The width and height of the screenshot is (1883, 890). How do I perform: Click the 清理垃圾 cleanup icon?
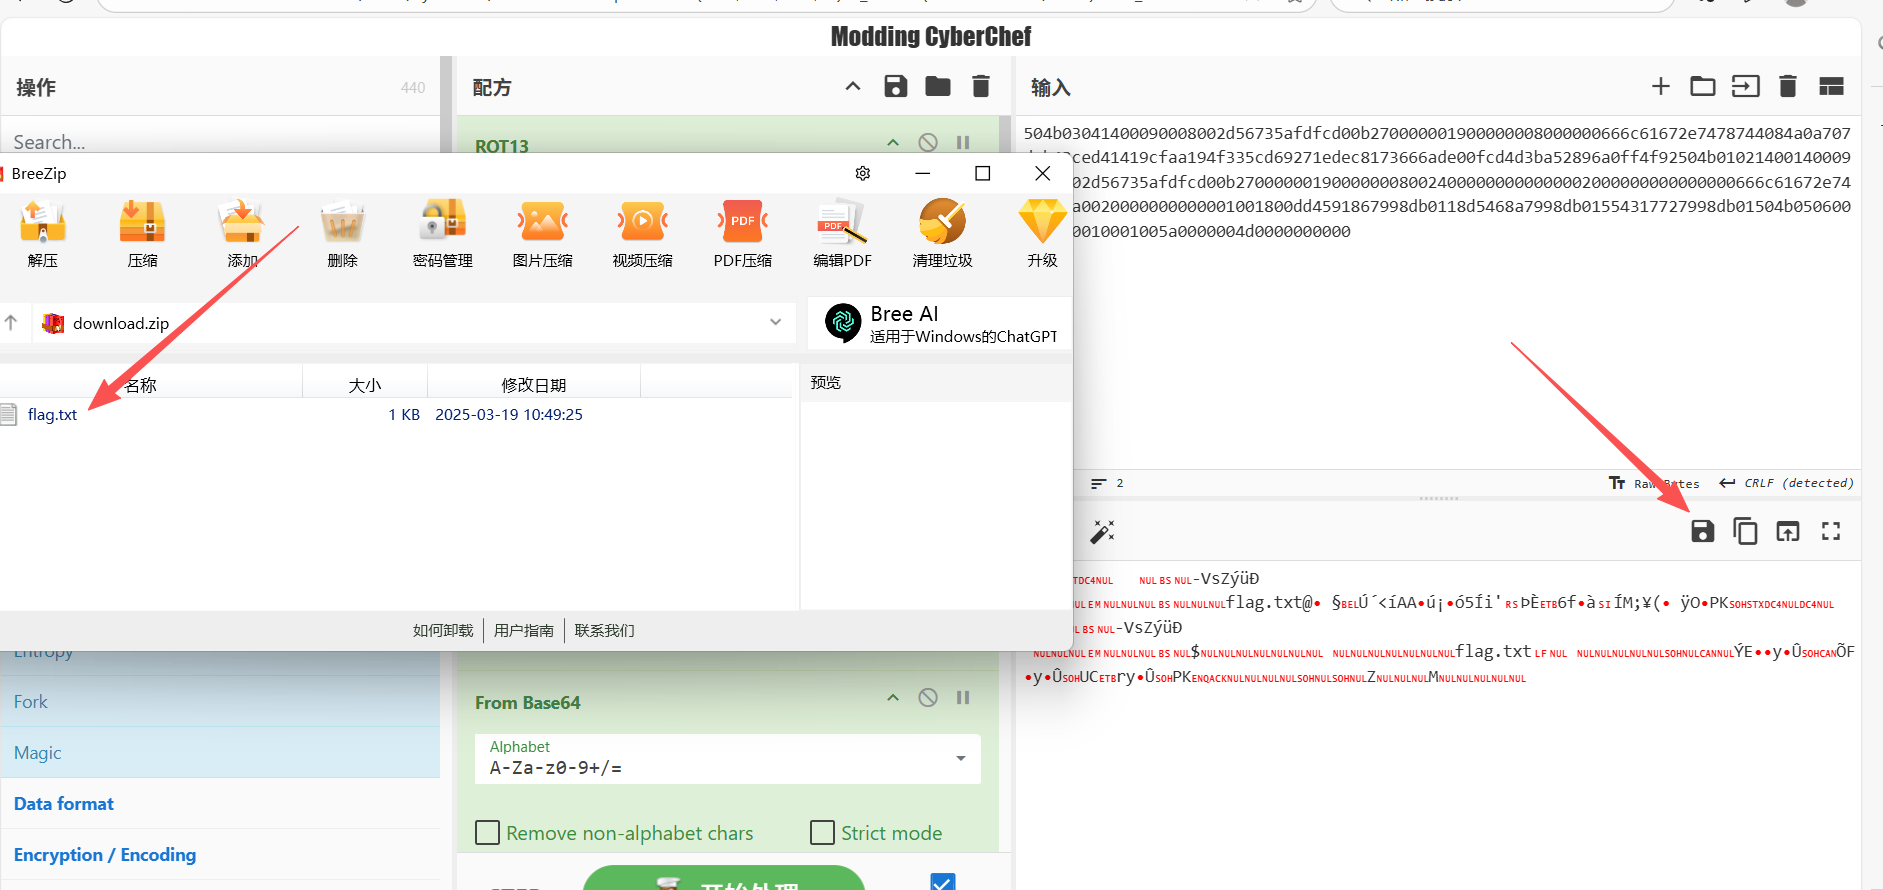[x=942, y=221]
